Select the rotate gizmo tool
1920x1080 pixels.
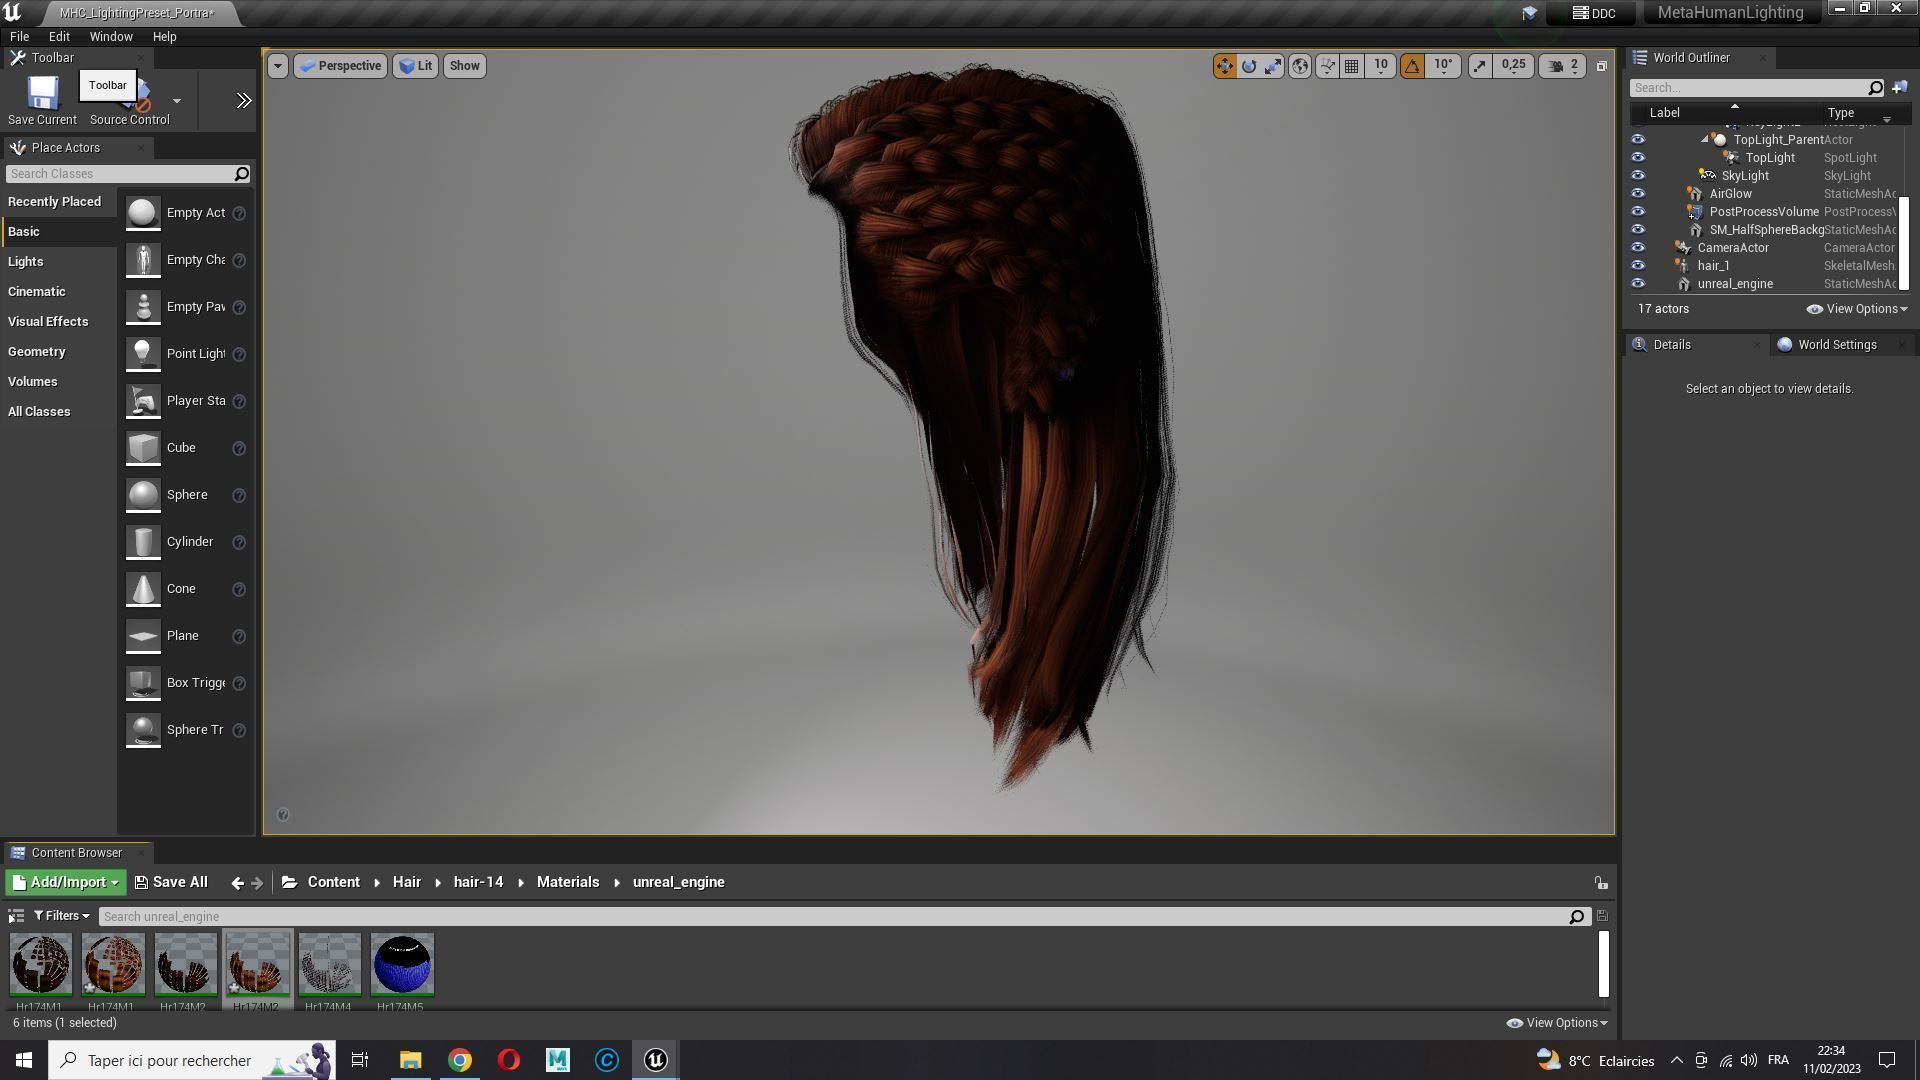[x=1249, y=66]
